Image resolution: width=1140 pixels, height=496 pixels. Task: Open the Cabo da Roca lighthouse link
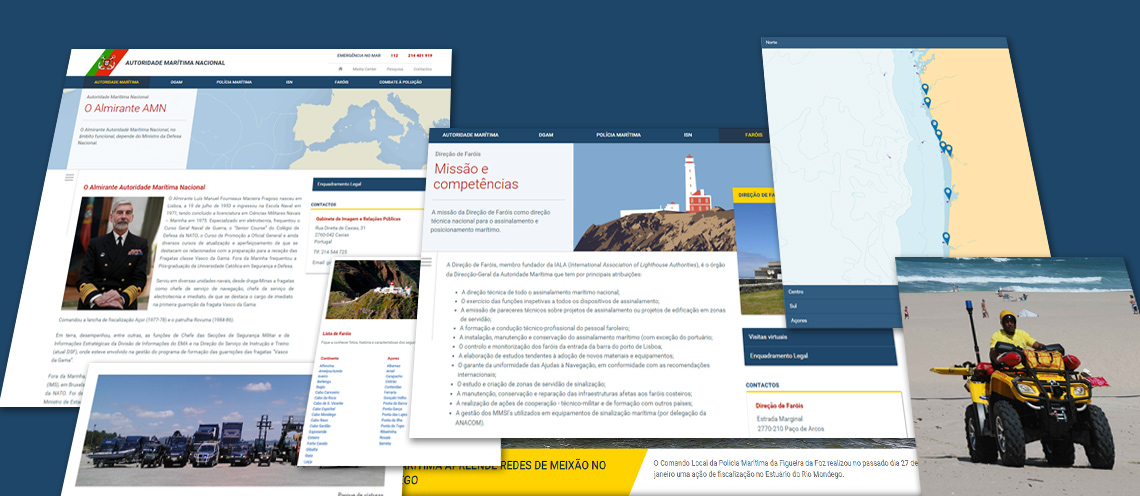click(325, 398)
